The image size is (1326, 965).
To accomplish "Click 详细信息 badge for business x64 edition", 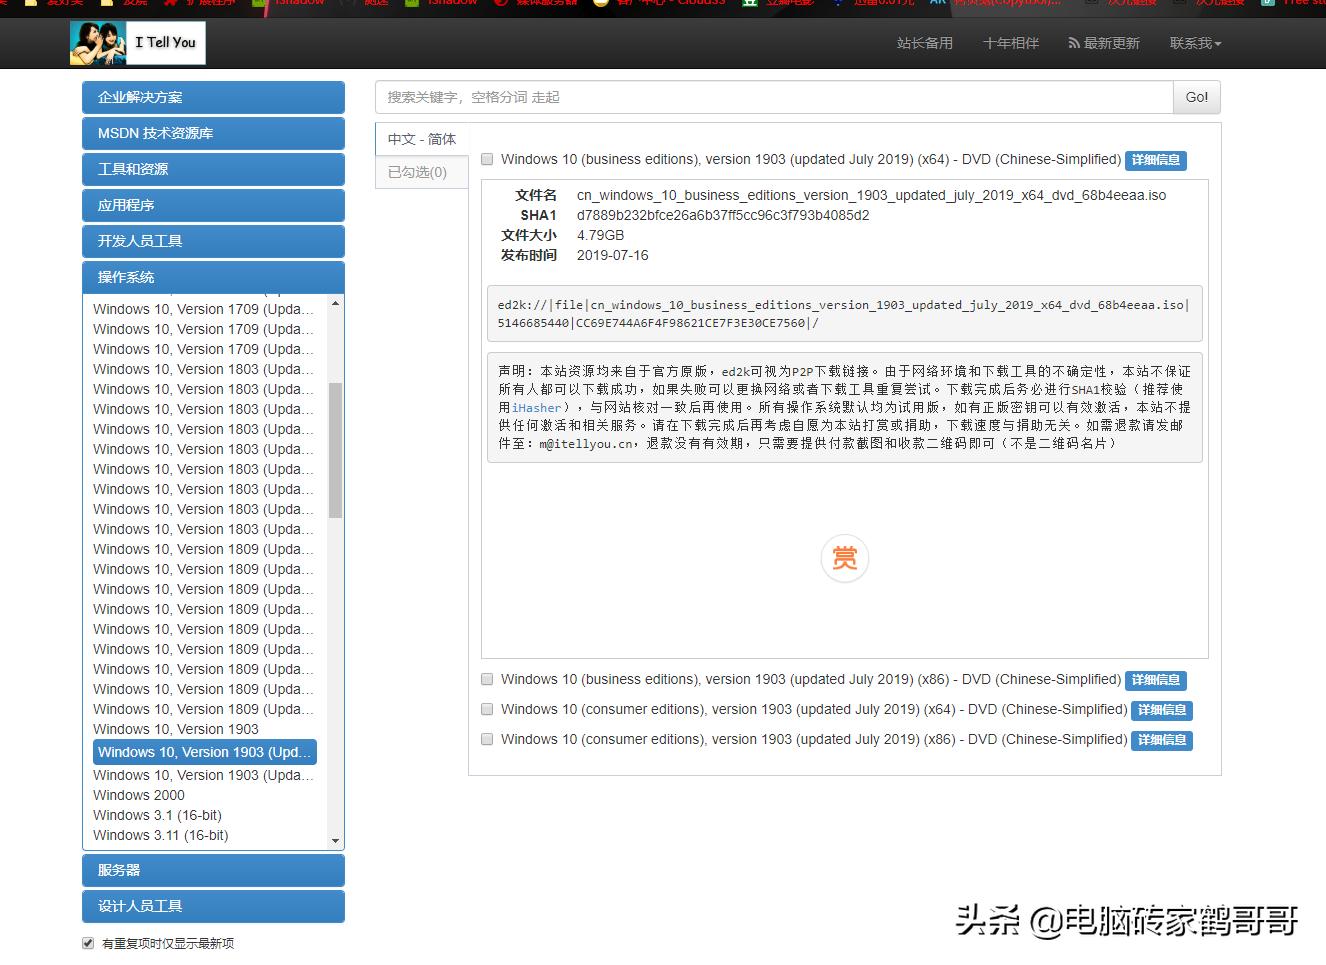I will tap(1155, 160).
